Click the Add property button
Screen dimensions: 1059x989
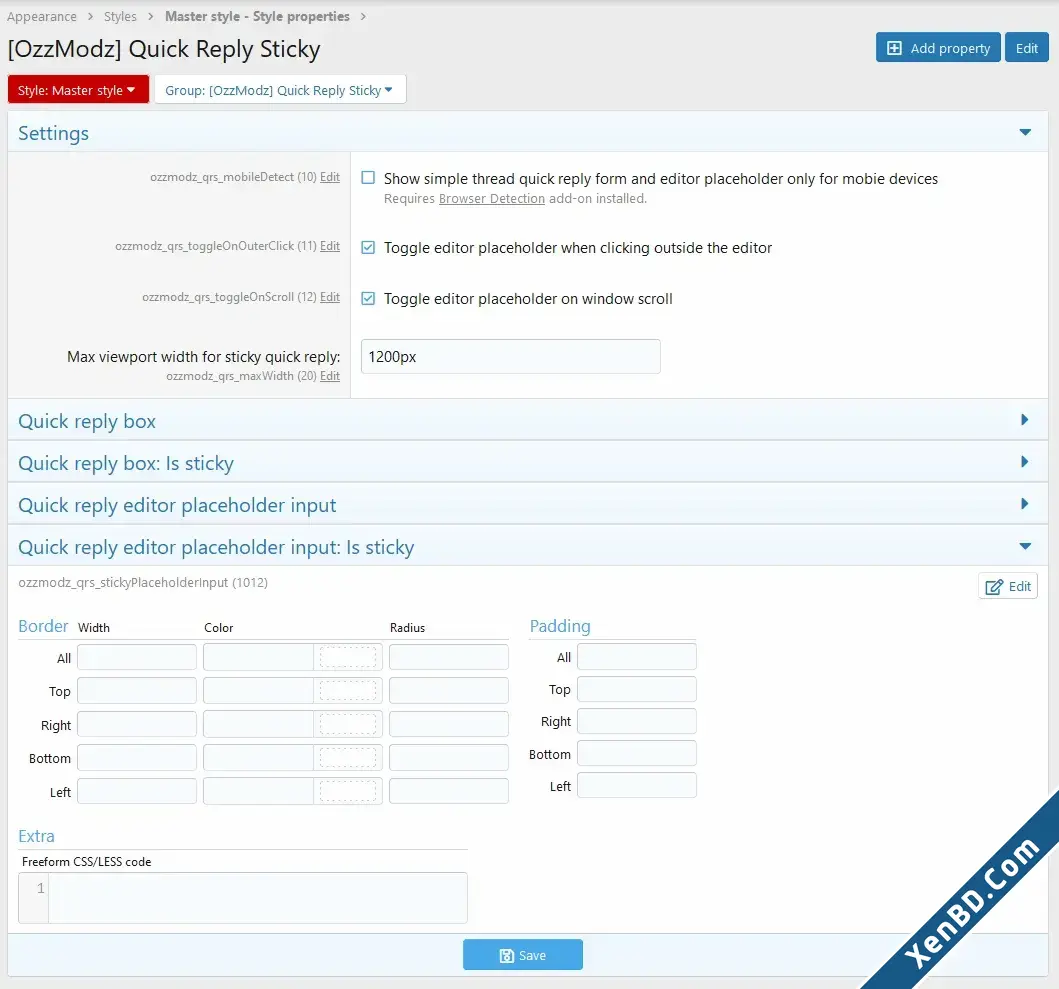pos(937,48)
